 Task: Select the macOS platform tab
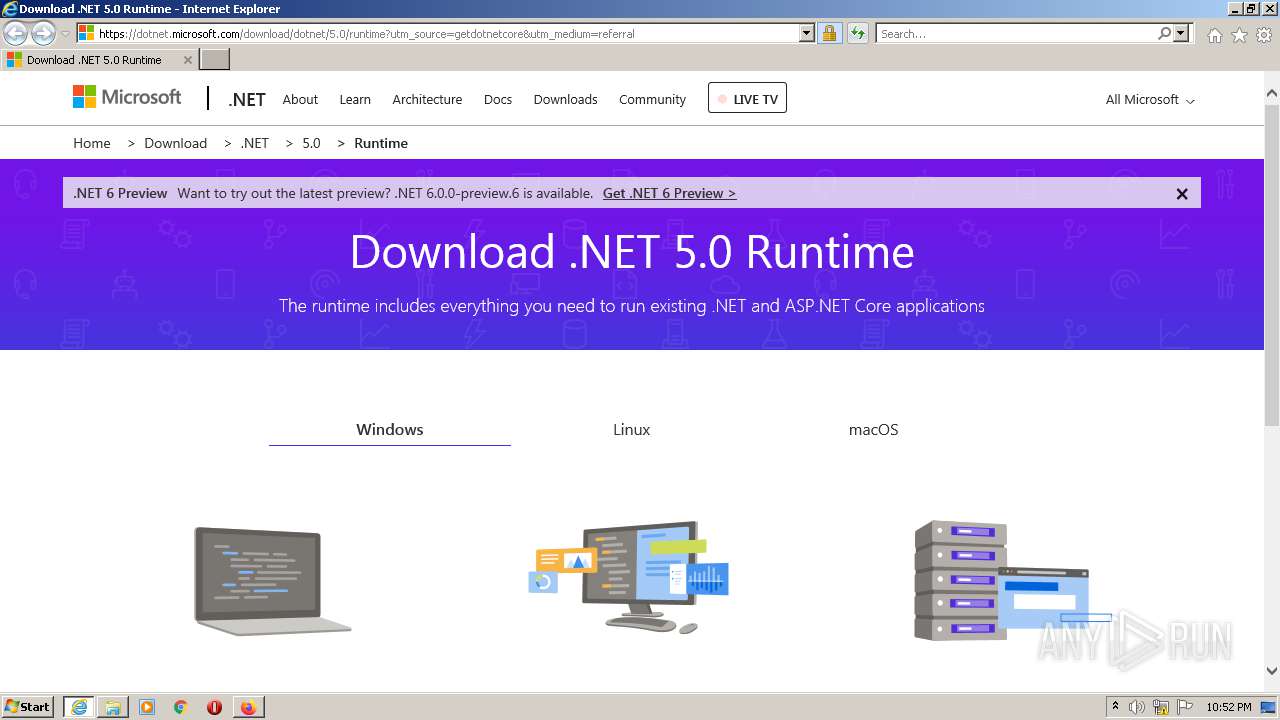[x=873, y=429]
